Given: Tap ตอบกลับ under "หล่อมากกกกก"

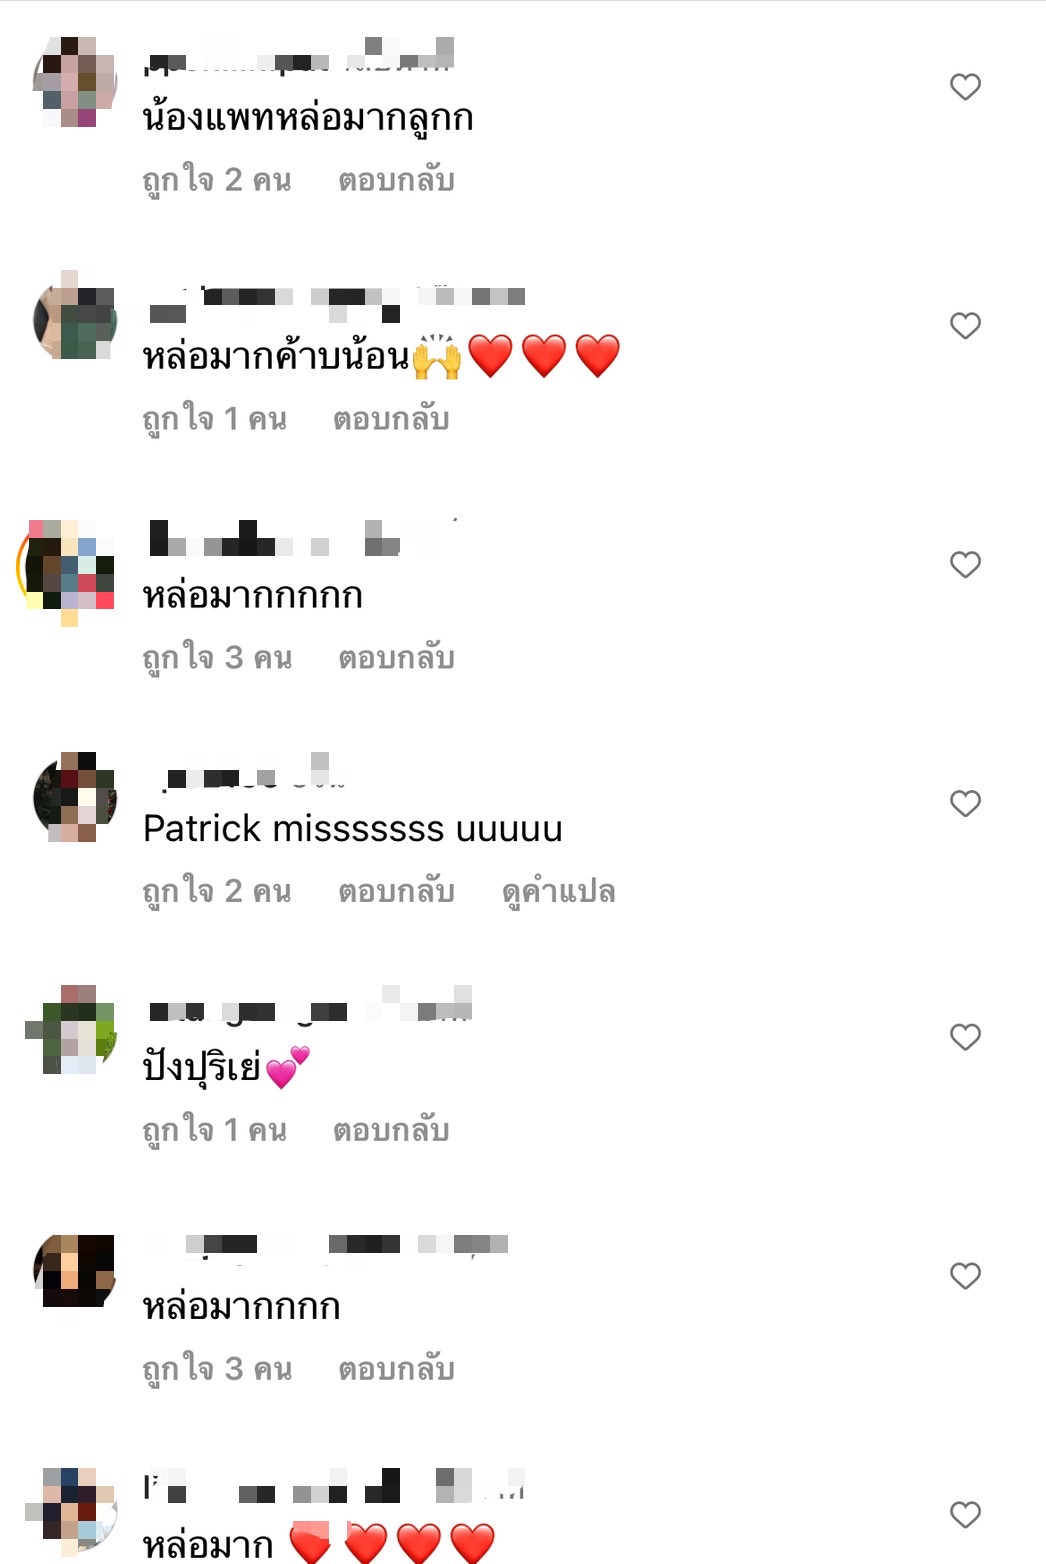Looking at the screenshot, I should pos(396,659).
